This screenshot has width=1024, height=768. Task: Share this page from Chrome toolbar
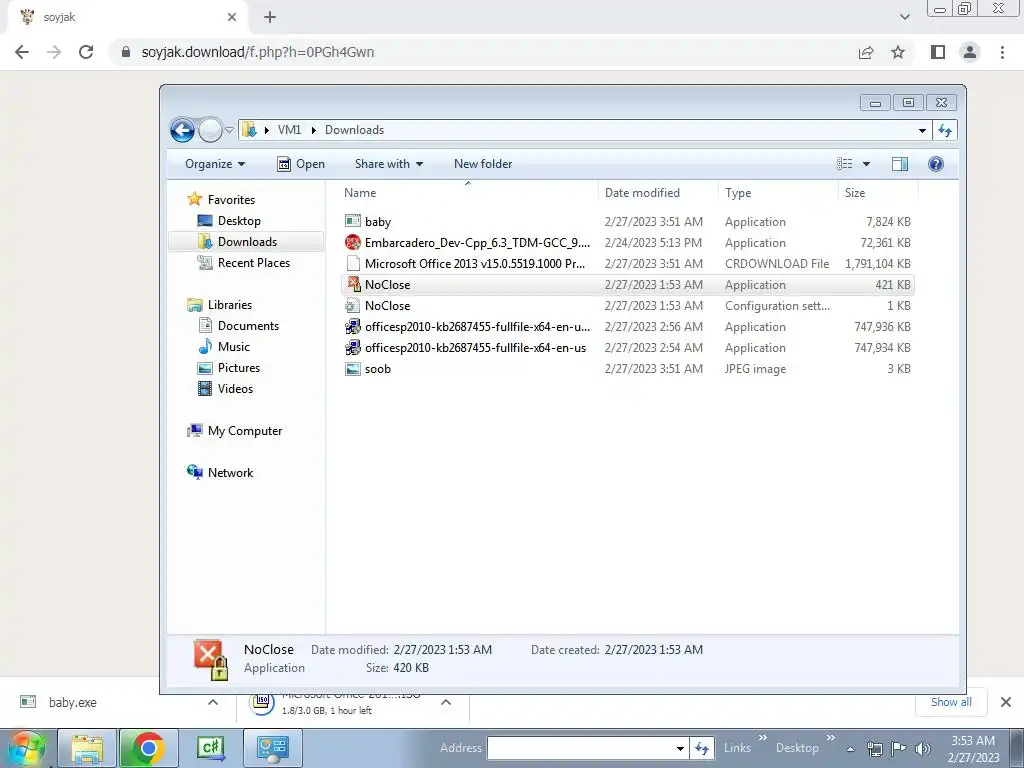(x=866, y=52)
